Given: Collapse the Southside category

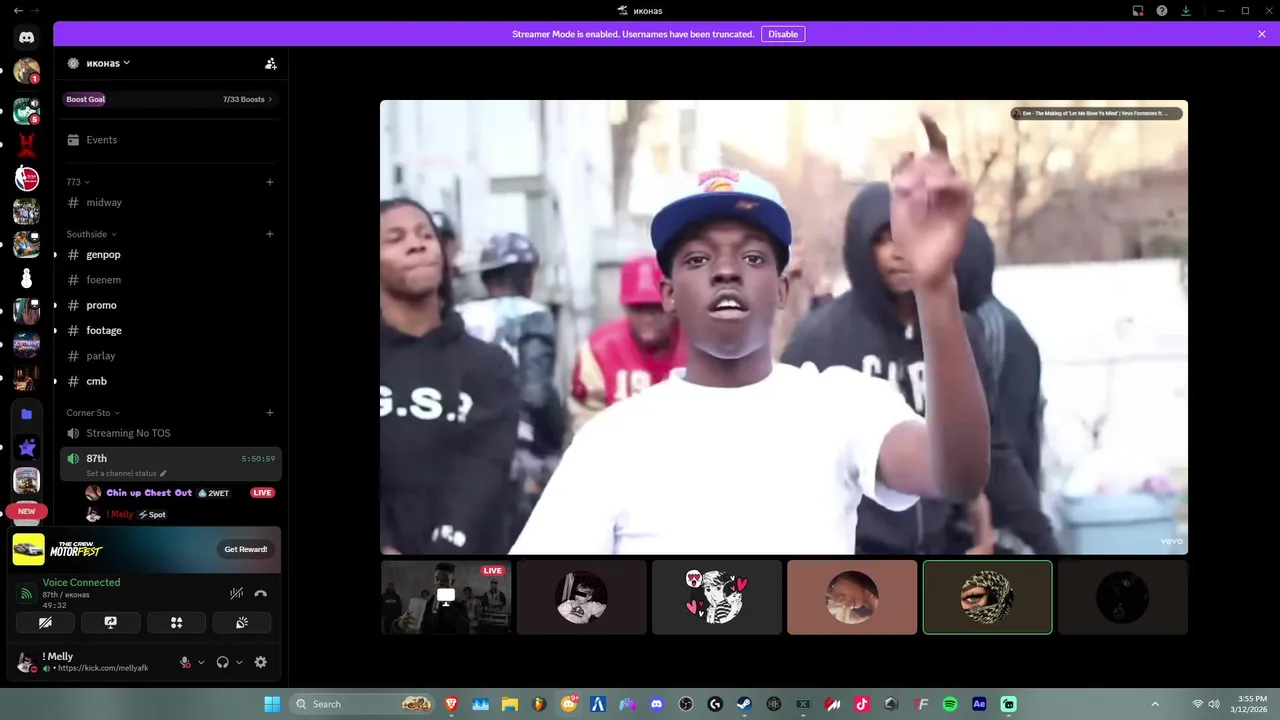Looking at the screenshot, I should [x=91, y=234].
